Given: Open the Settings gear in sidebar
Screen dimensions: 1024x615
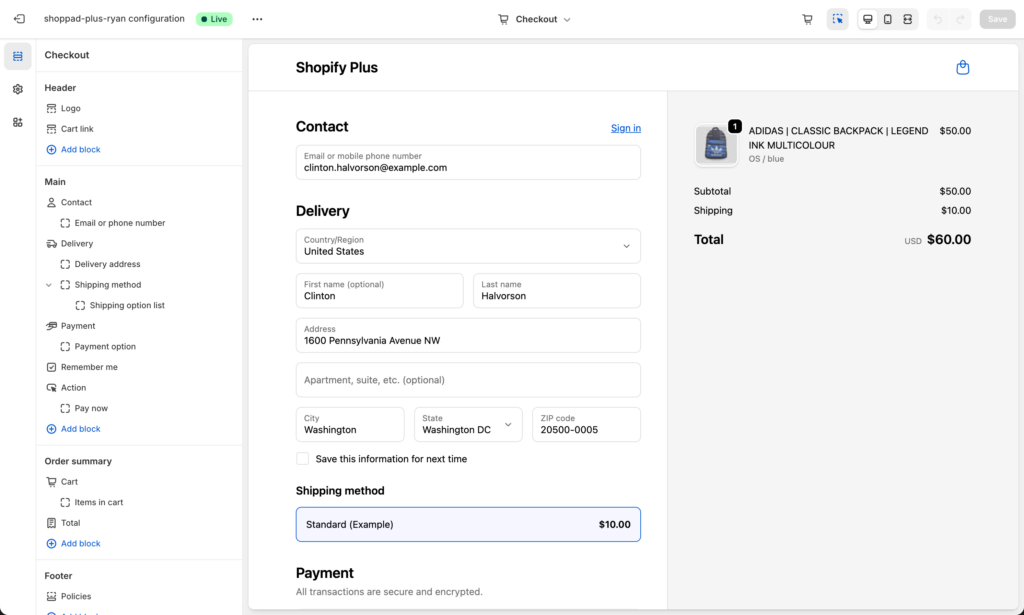Looking at the screenshot, I should point(18,89).
